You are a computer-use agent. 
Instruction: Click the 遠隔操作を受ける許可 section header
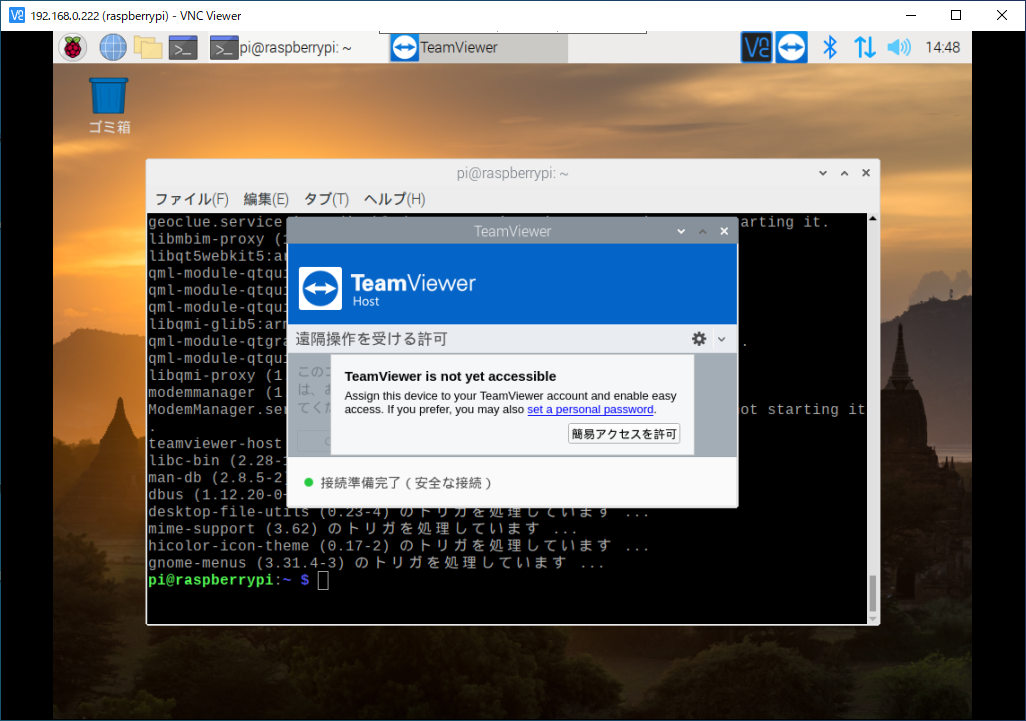372,339
